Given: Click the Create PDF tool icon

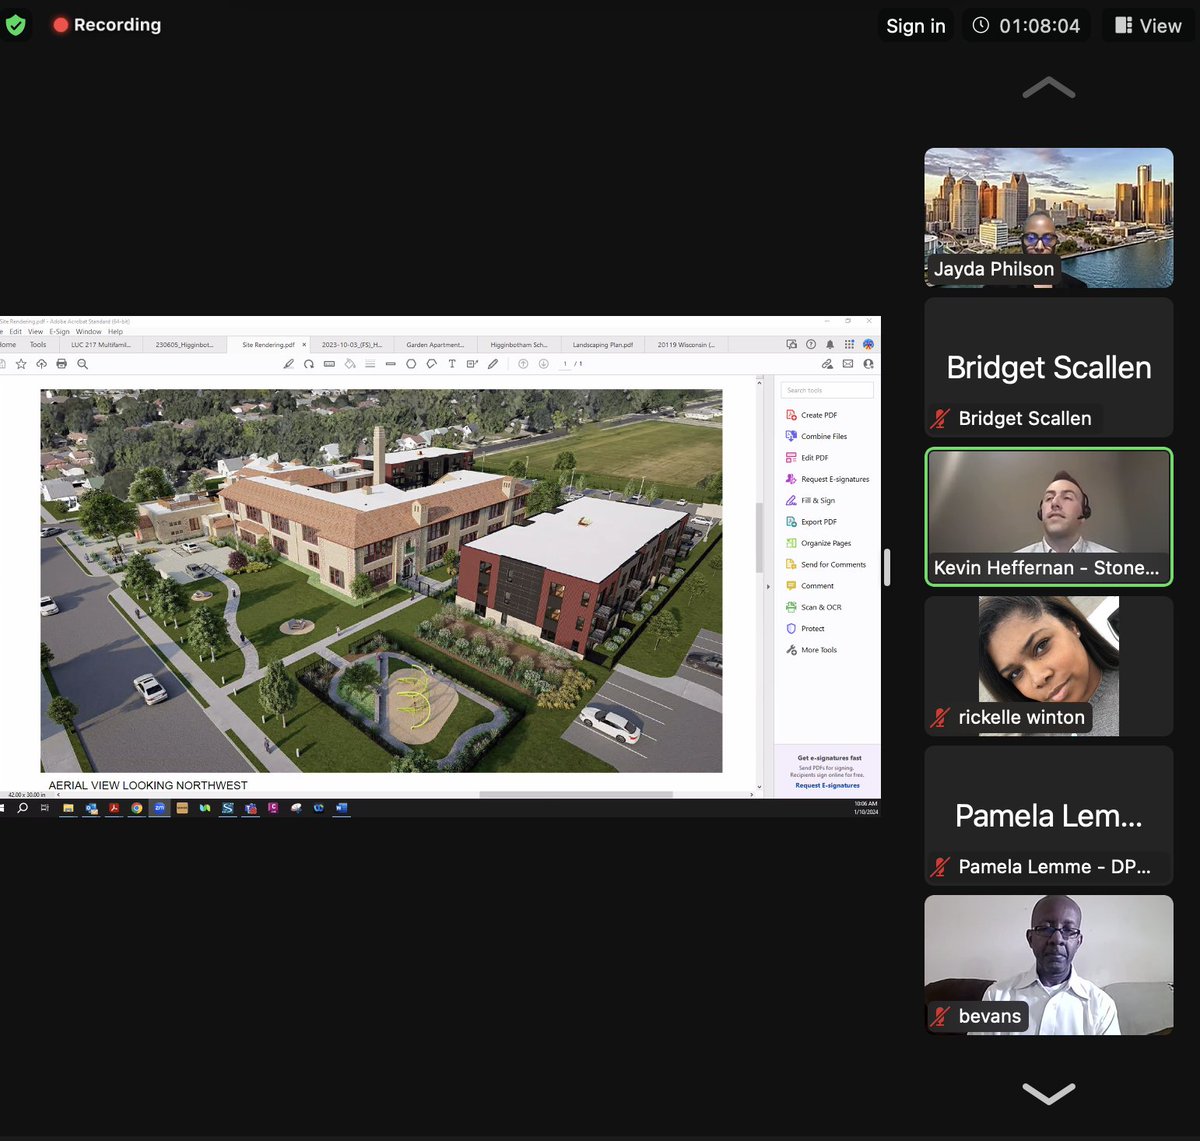Looking at the screenshot, I should (x=791, y=415).
